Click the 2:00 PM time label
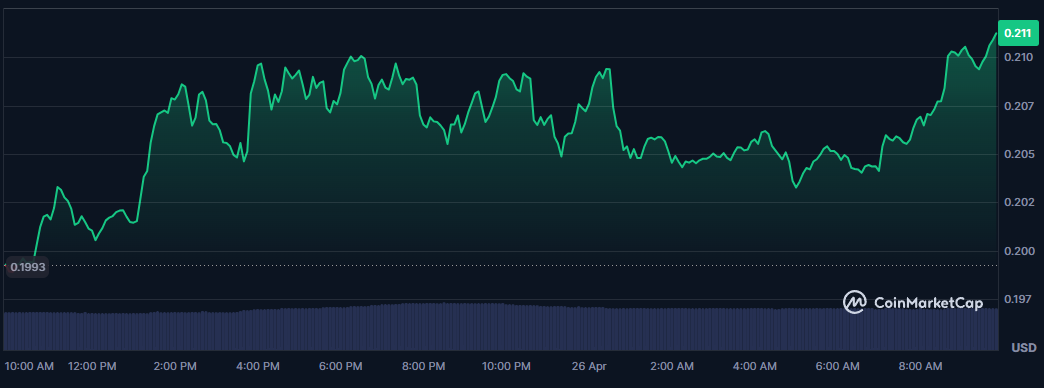The width and height of the screenshot is (1044, 388). tap(175, 367)
